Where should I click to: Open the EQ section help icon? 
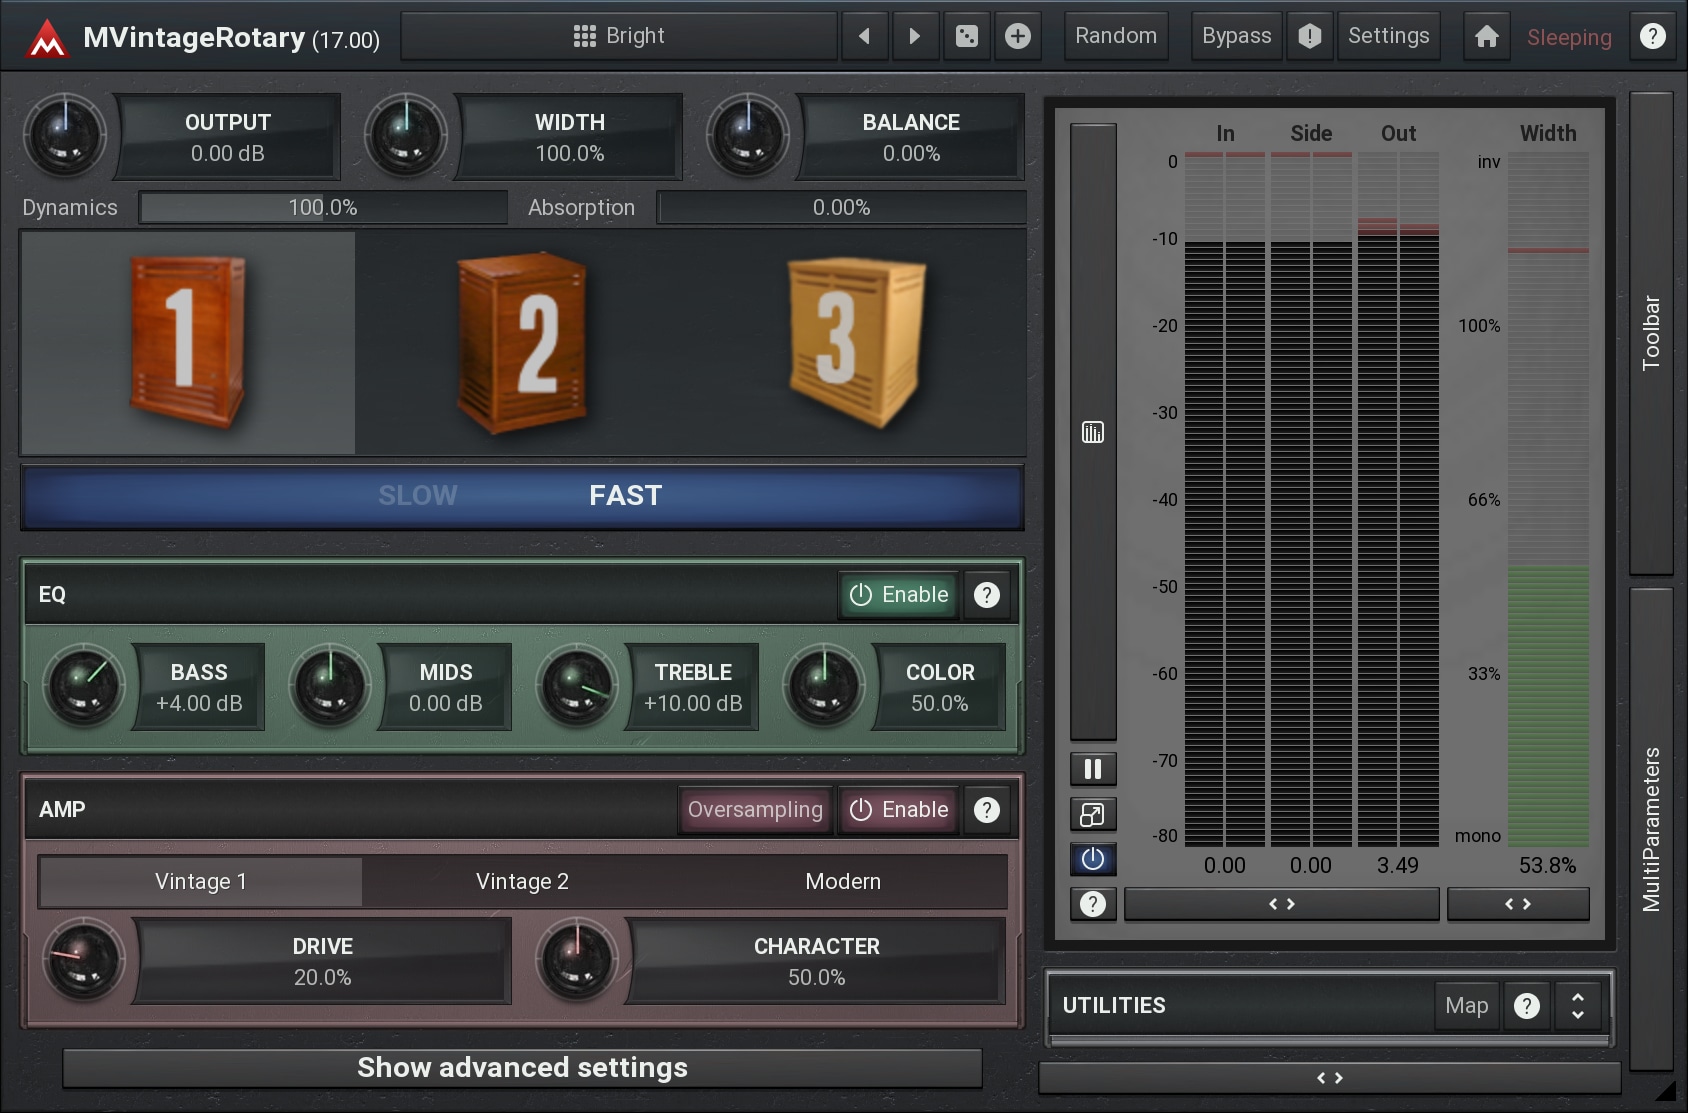click(x=987, y=595)
